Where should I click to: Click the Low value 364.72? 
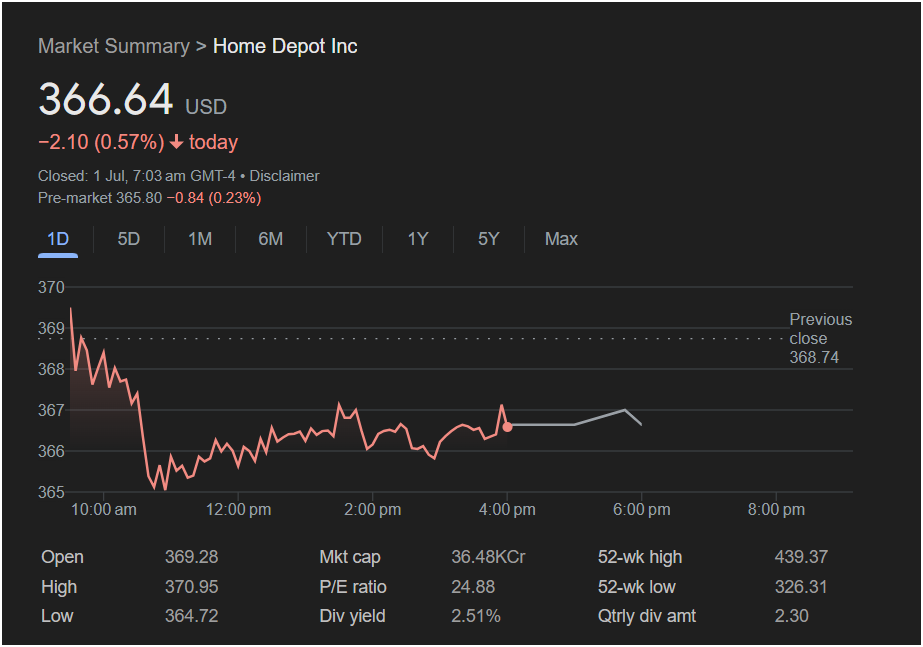pos(191,616)
